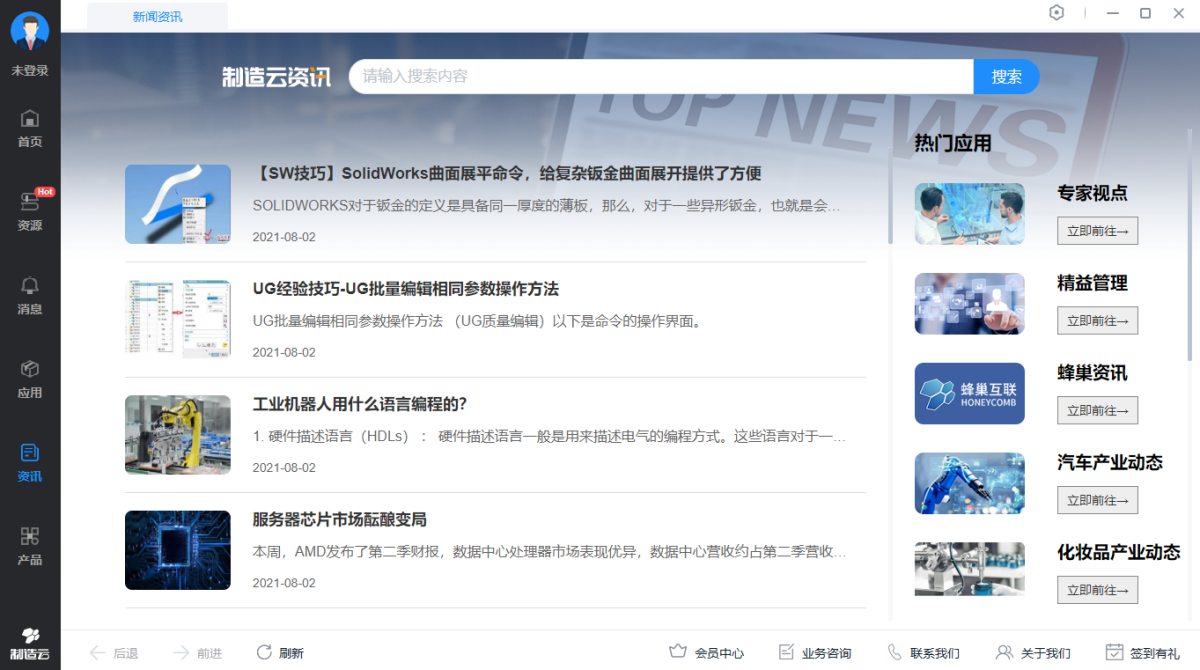Switch to the 新闻资讯 tab
The width and height of the screenshot is (1200, 670).
point(157,16)
